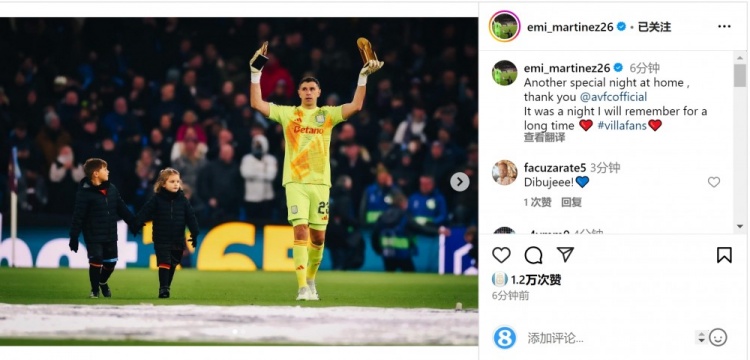View the 1.2万次赞 likes list
This screenshot has width=750, height=360.
[x=536, y=280]
